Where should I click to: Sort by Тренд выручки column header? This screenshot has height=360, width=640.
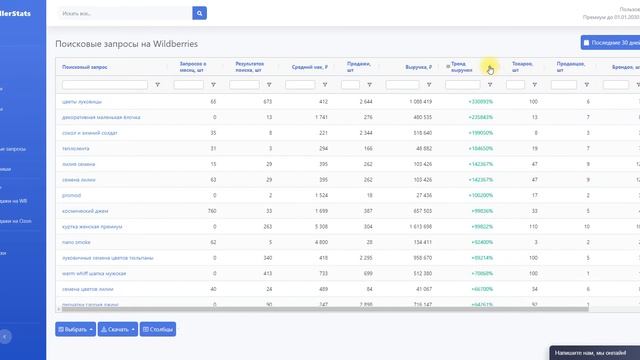pos(462,67)
